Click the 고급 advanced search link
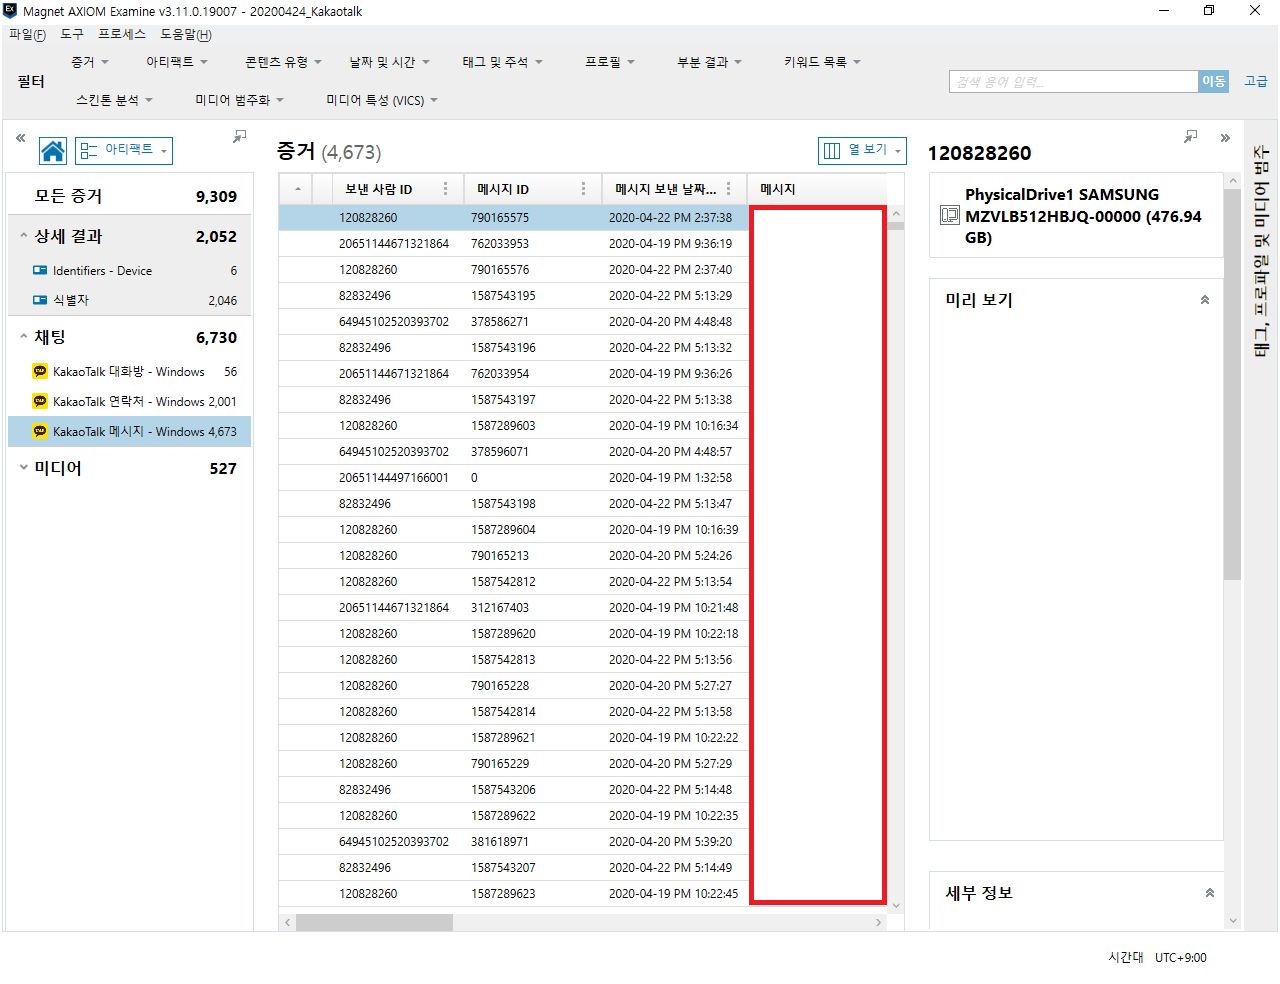 pos(1256,81)
